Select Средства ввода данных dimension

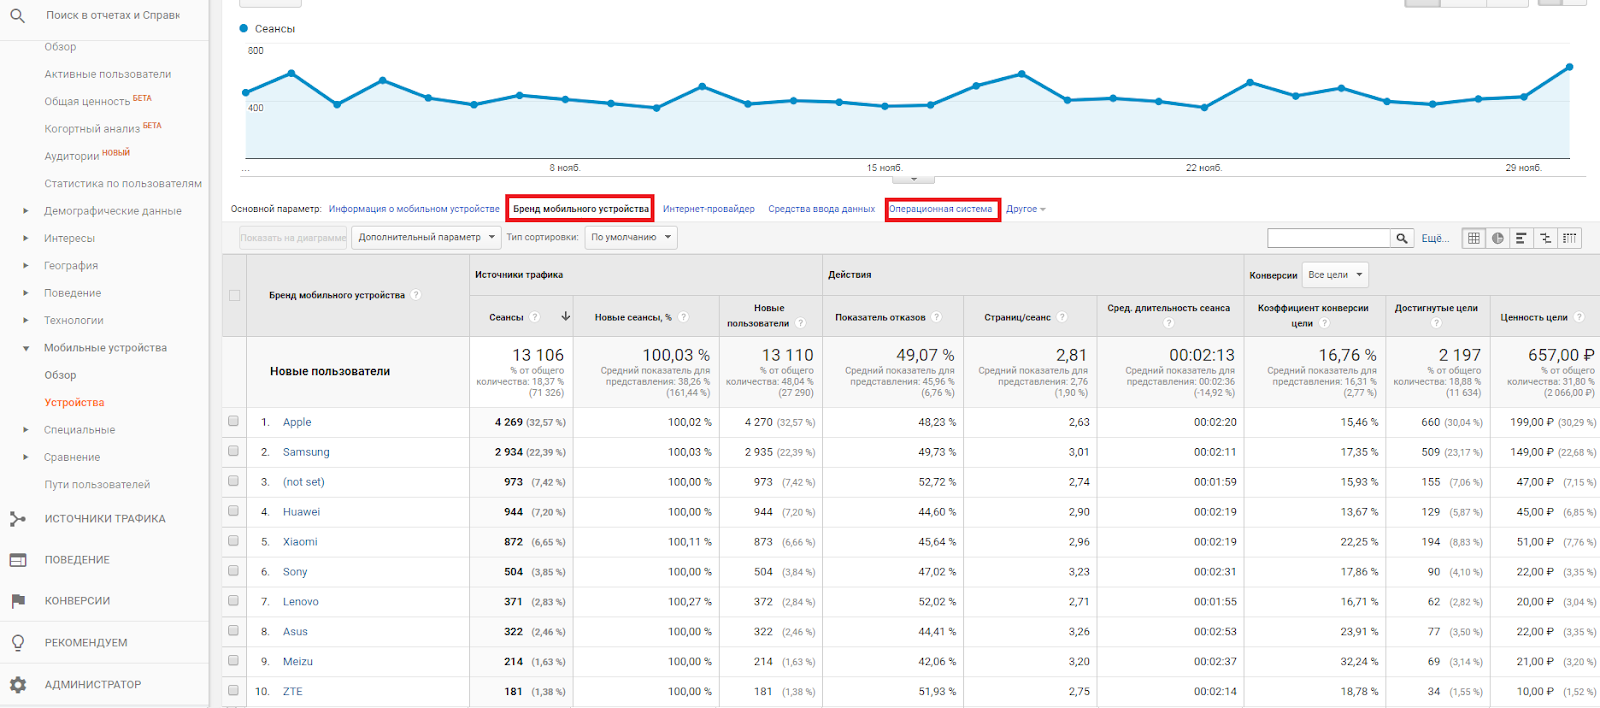[x=822, y=209]
